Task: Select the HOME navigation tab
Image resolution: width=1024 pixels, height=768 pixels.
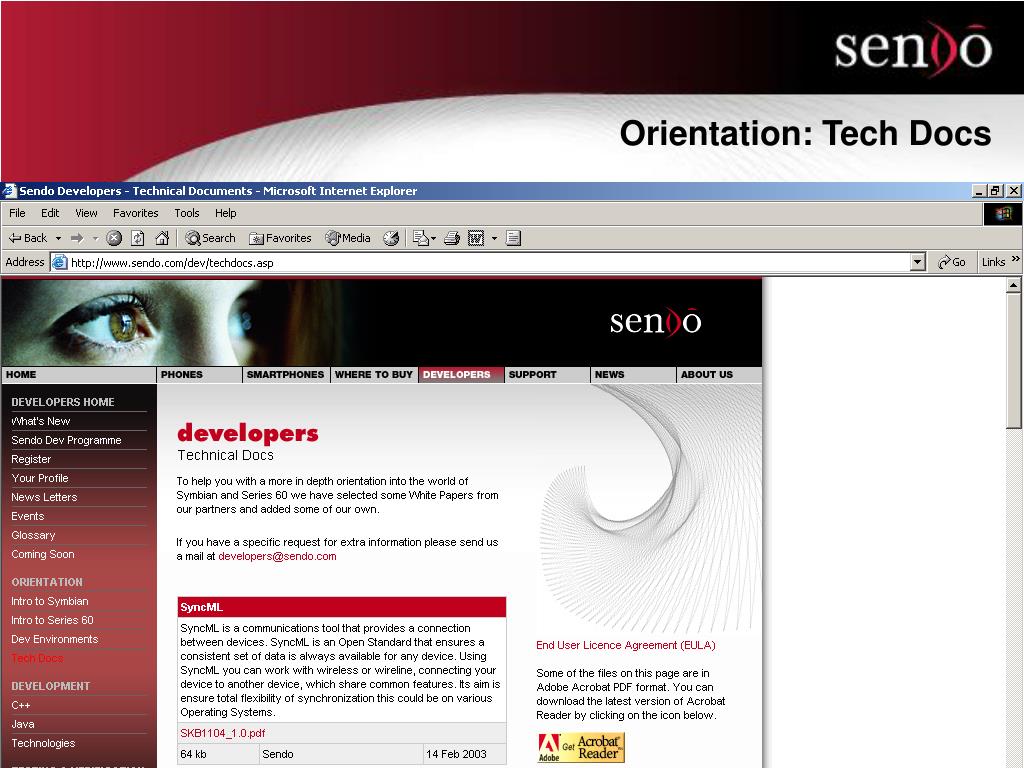Action: click(78, 375)
